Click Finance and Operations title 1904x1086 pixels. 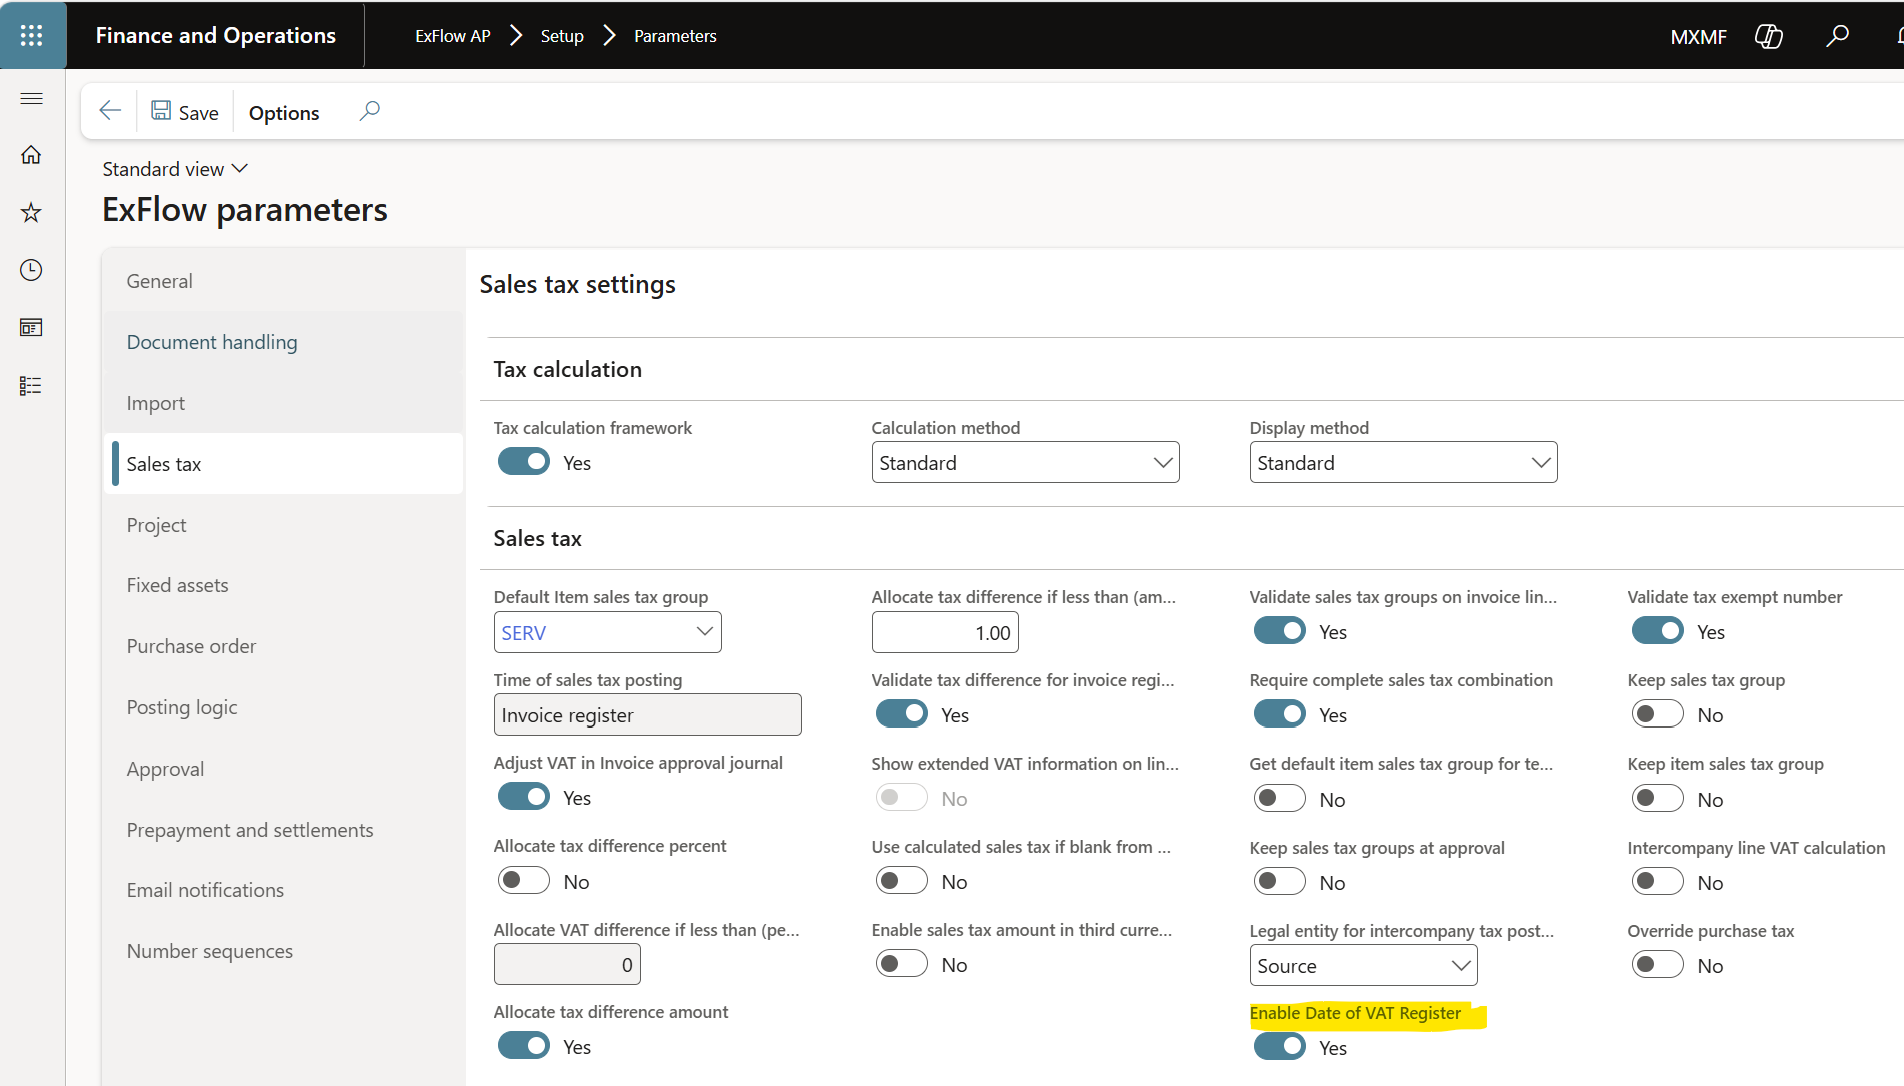pos(216,36)
